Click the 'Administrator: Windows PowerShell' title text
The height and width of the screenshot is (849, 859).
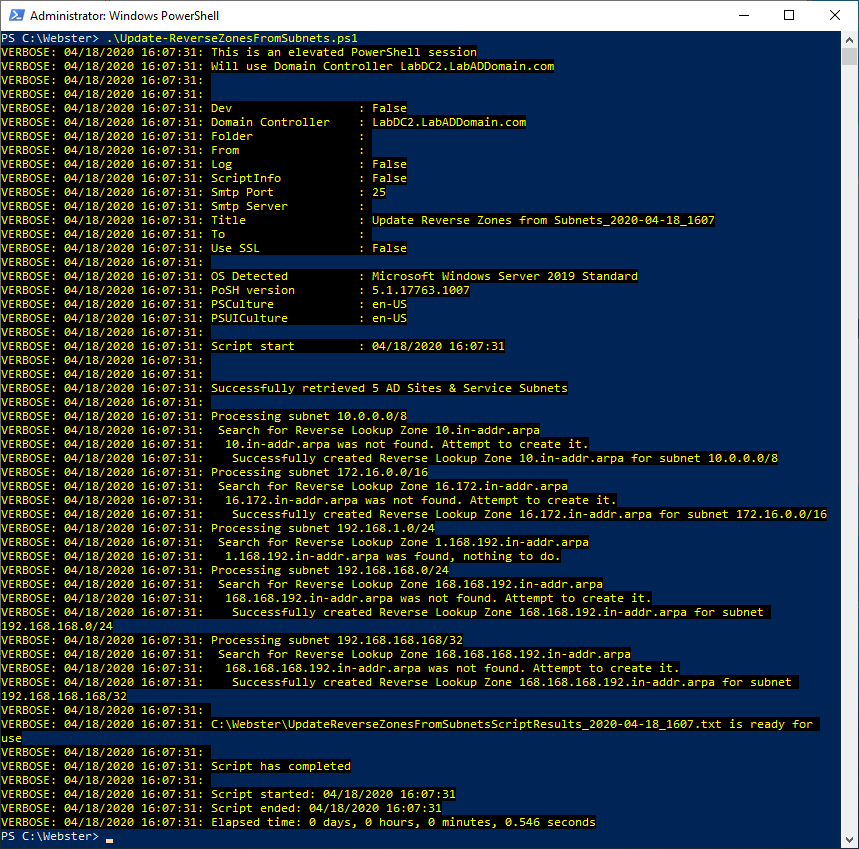[x=126, y=16]
